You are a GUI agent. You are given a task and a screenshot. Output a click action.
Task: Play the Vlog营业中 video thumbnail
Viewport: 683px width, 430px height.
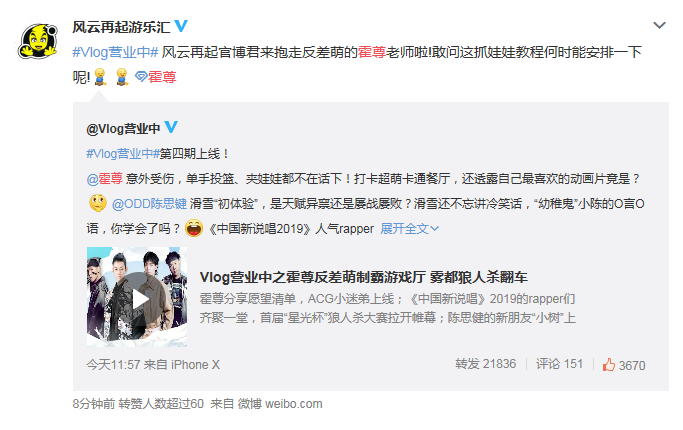(x=137, y=297)
